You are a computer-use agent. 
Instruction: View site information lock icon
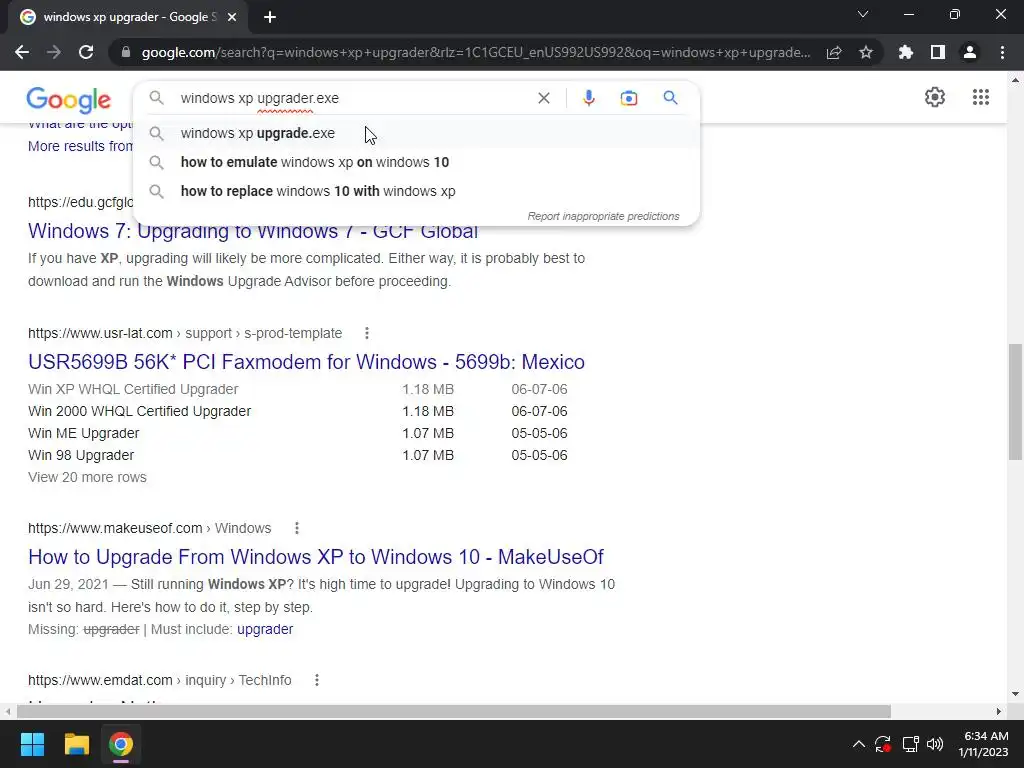(126, 52)
